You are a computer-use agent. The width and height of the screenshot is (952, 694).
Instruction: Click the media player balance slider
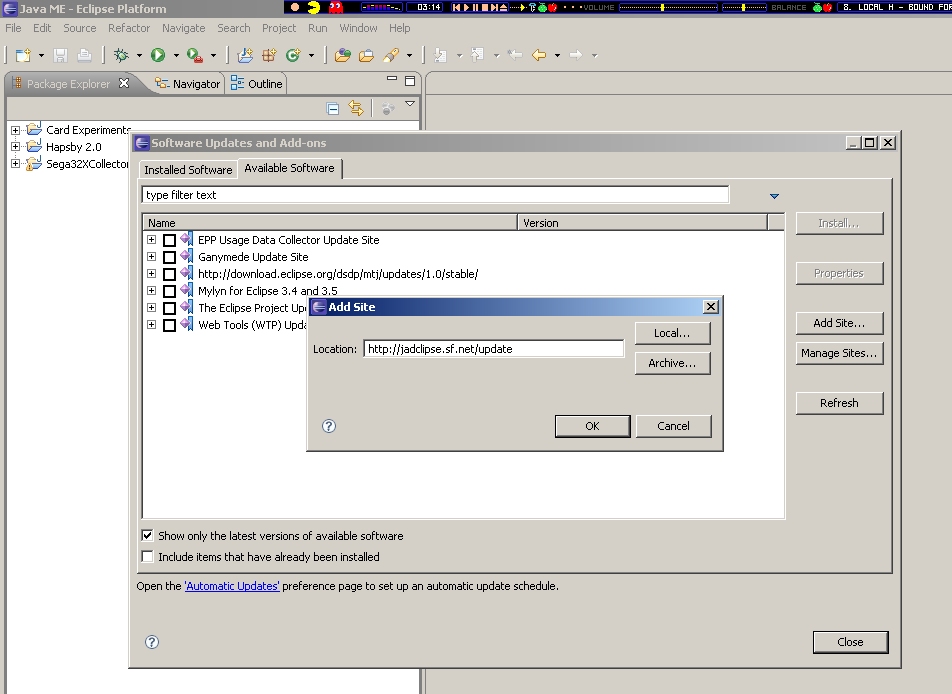[744, 7]
